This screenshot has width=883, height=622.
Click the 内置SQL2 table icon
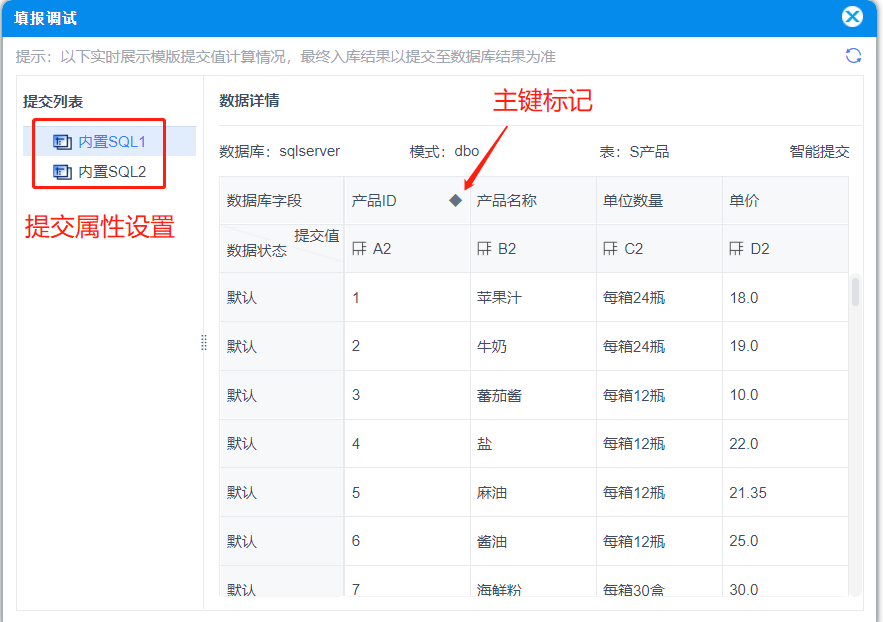62,172
